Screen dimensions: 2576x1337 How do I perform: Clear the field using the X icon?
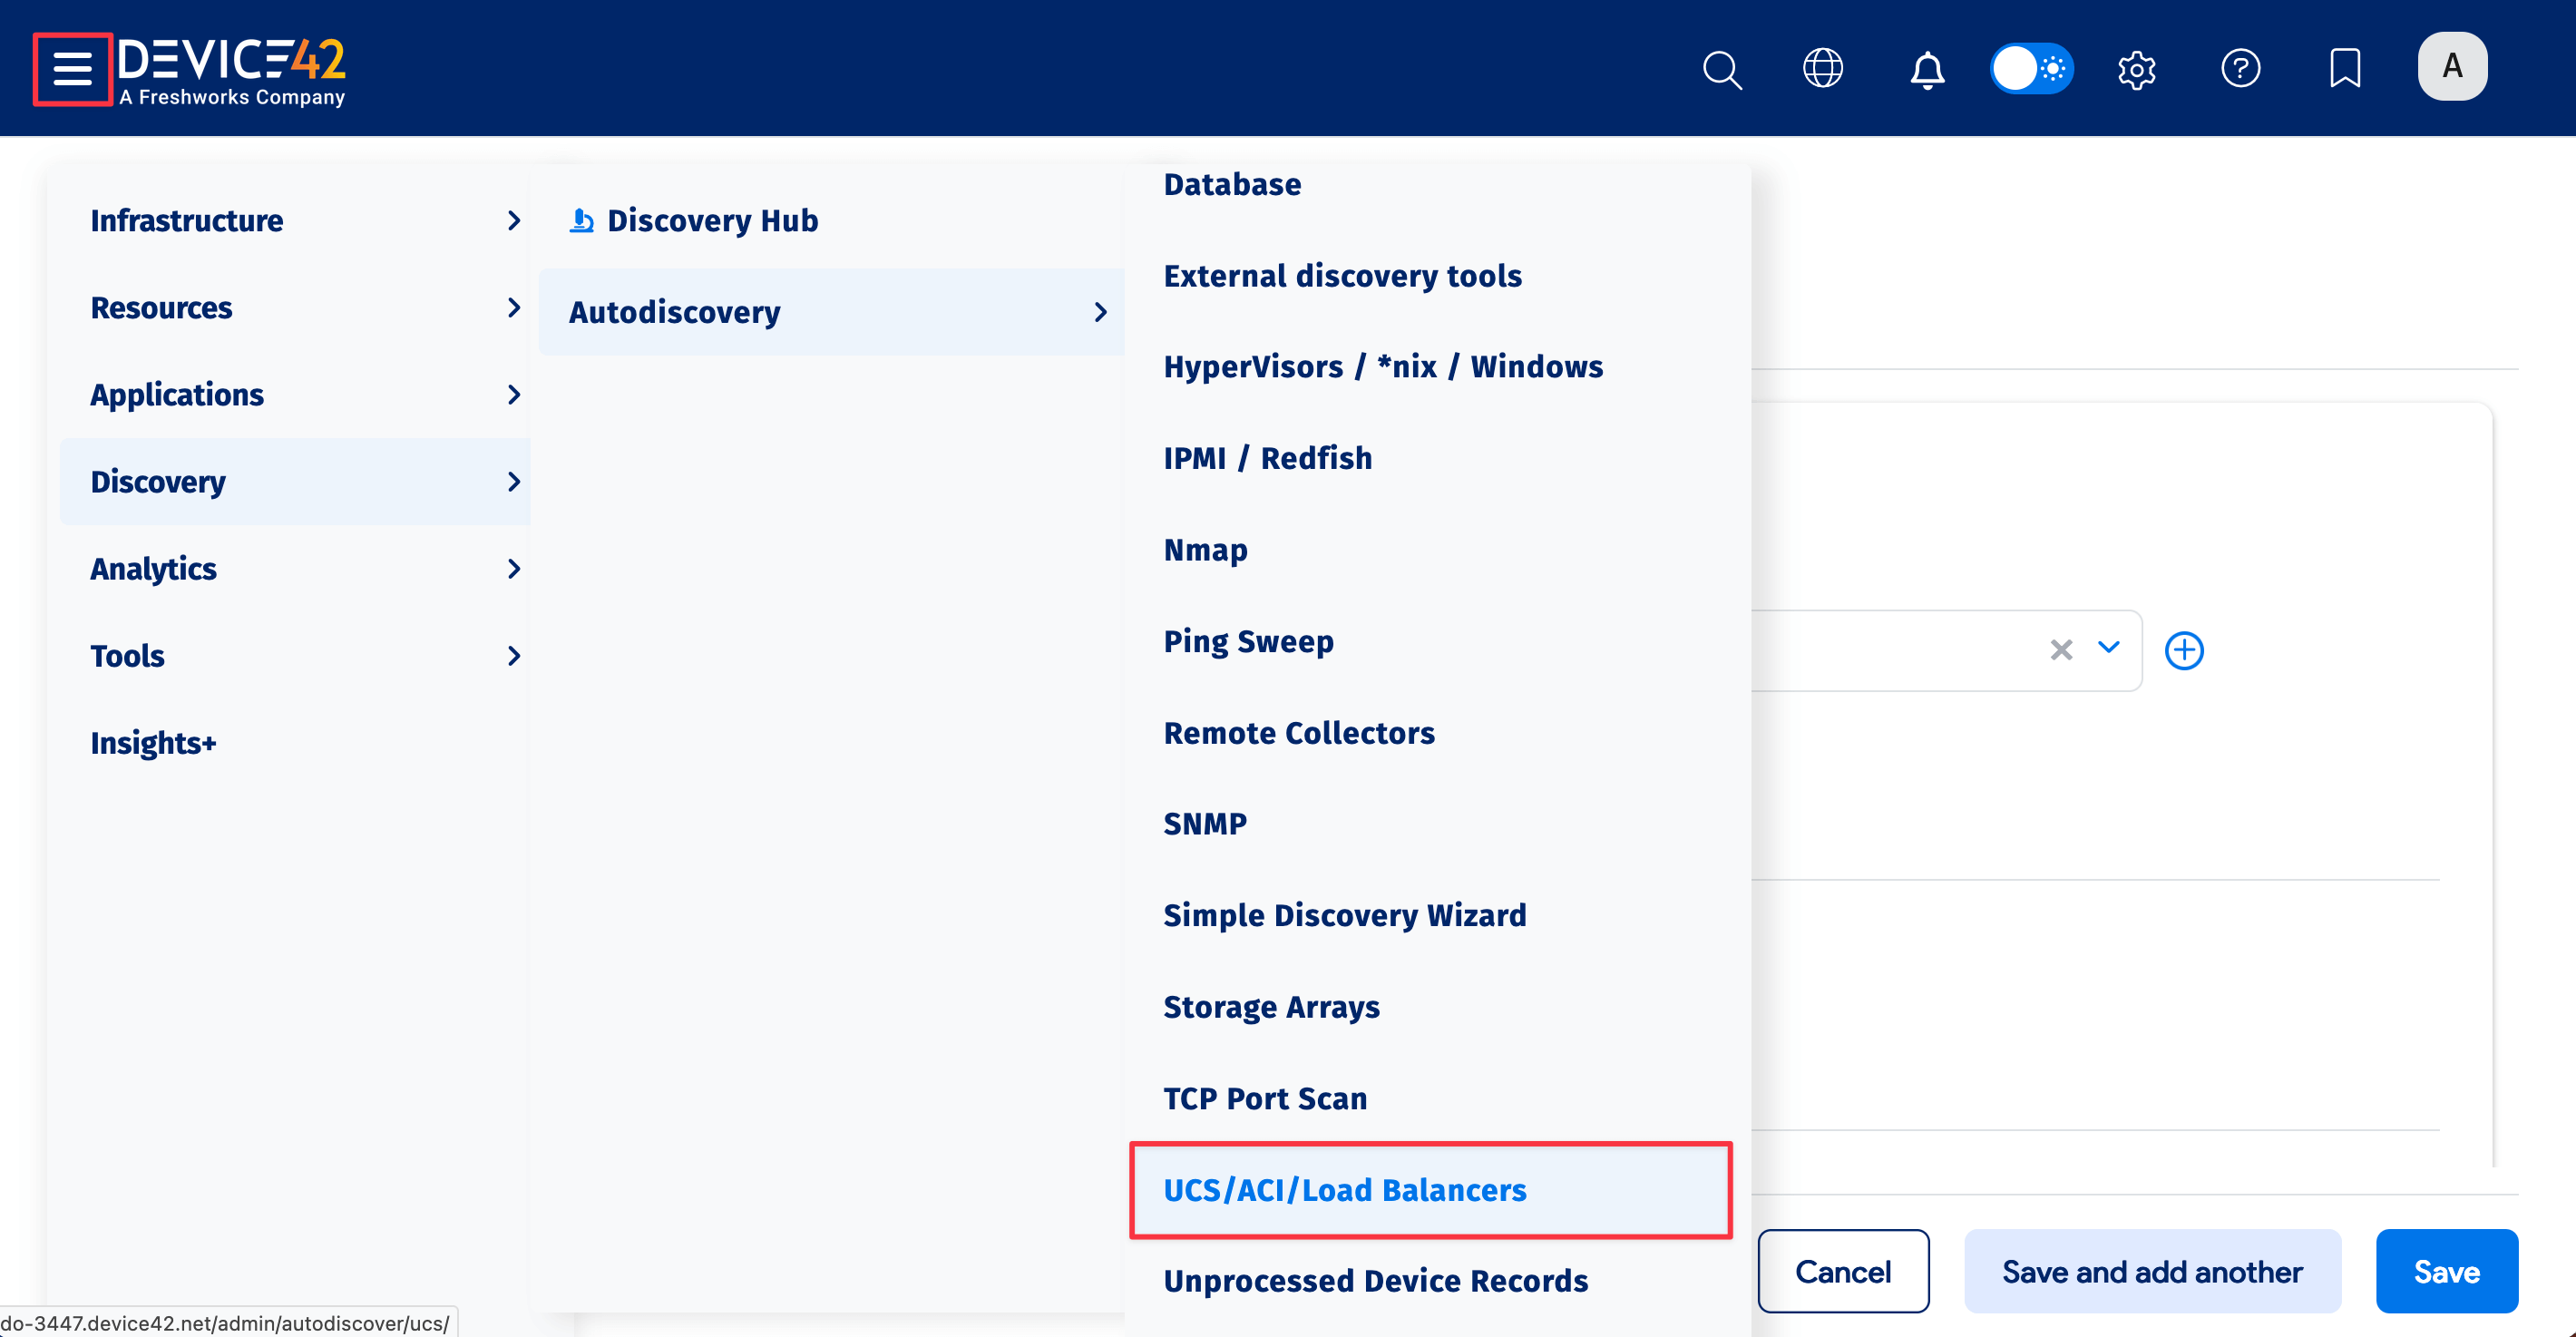pos(2061,650)
